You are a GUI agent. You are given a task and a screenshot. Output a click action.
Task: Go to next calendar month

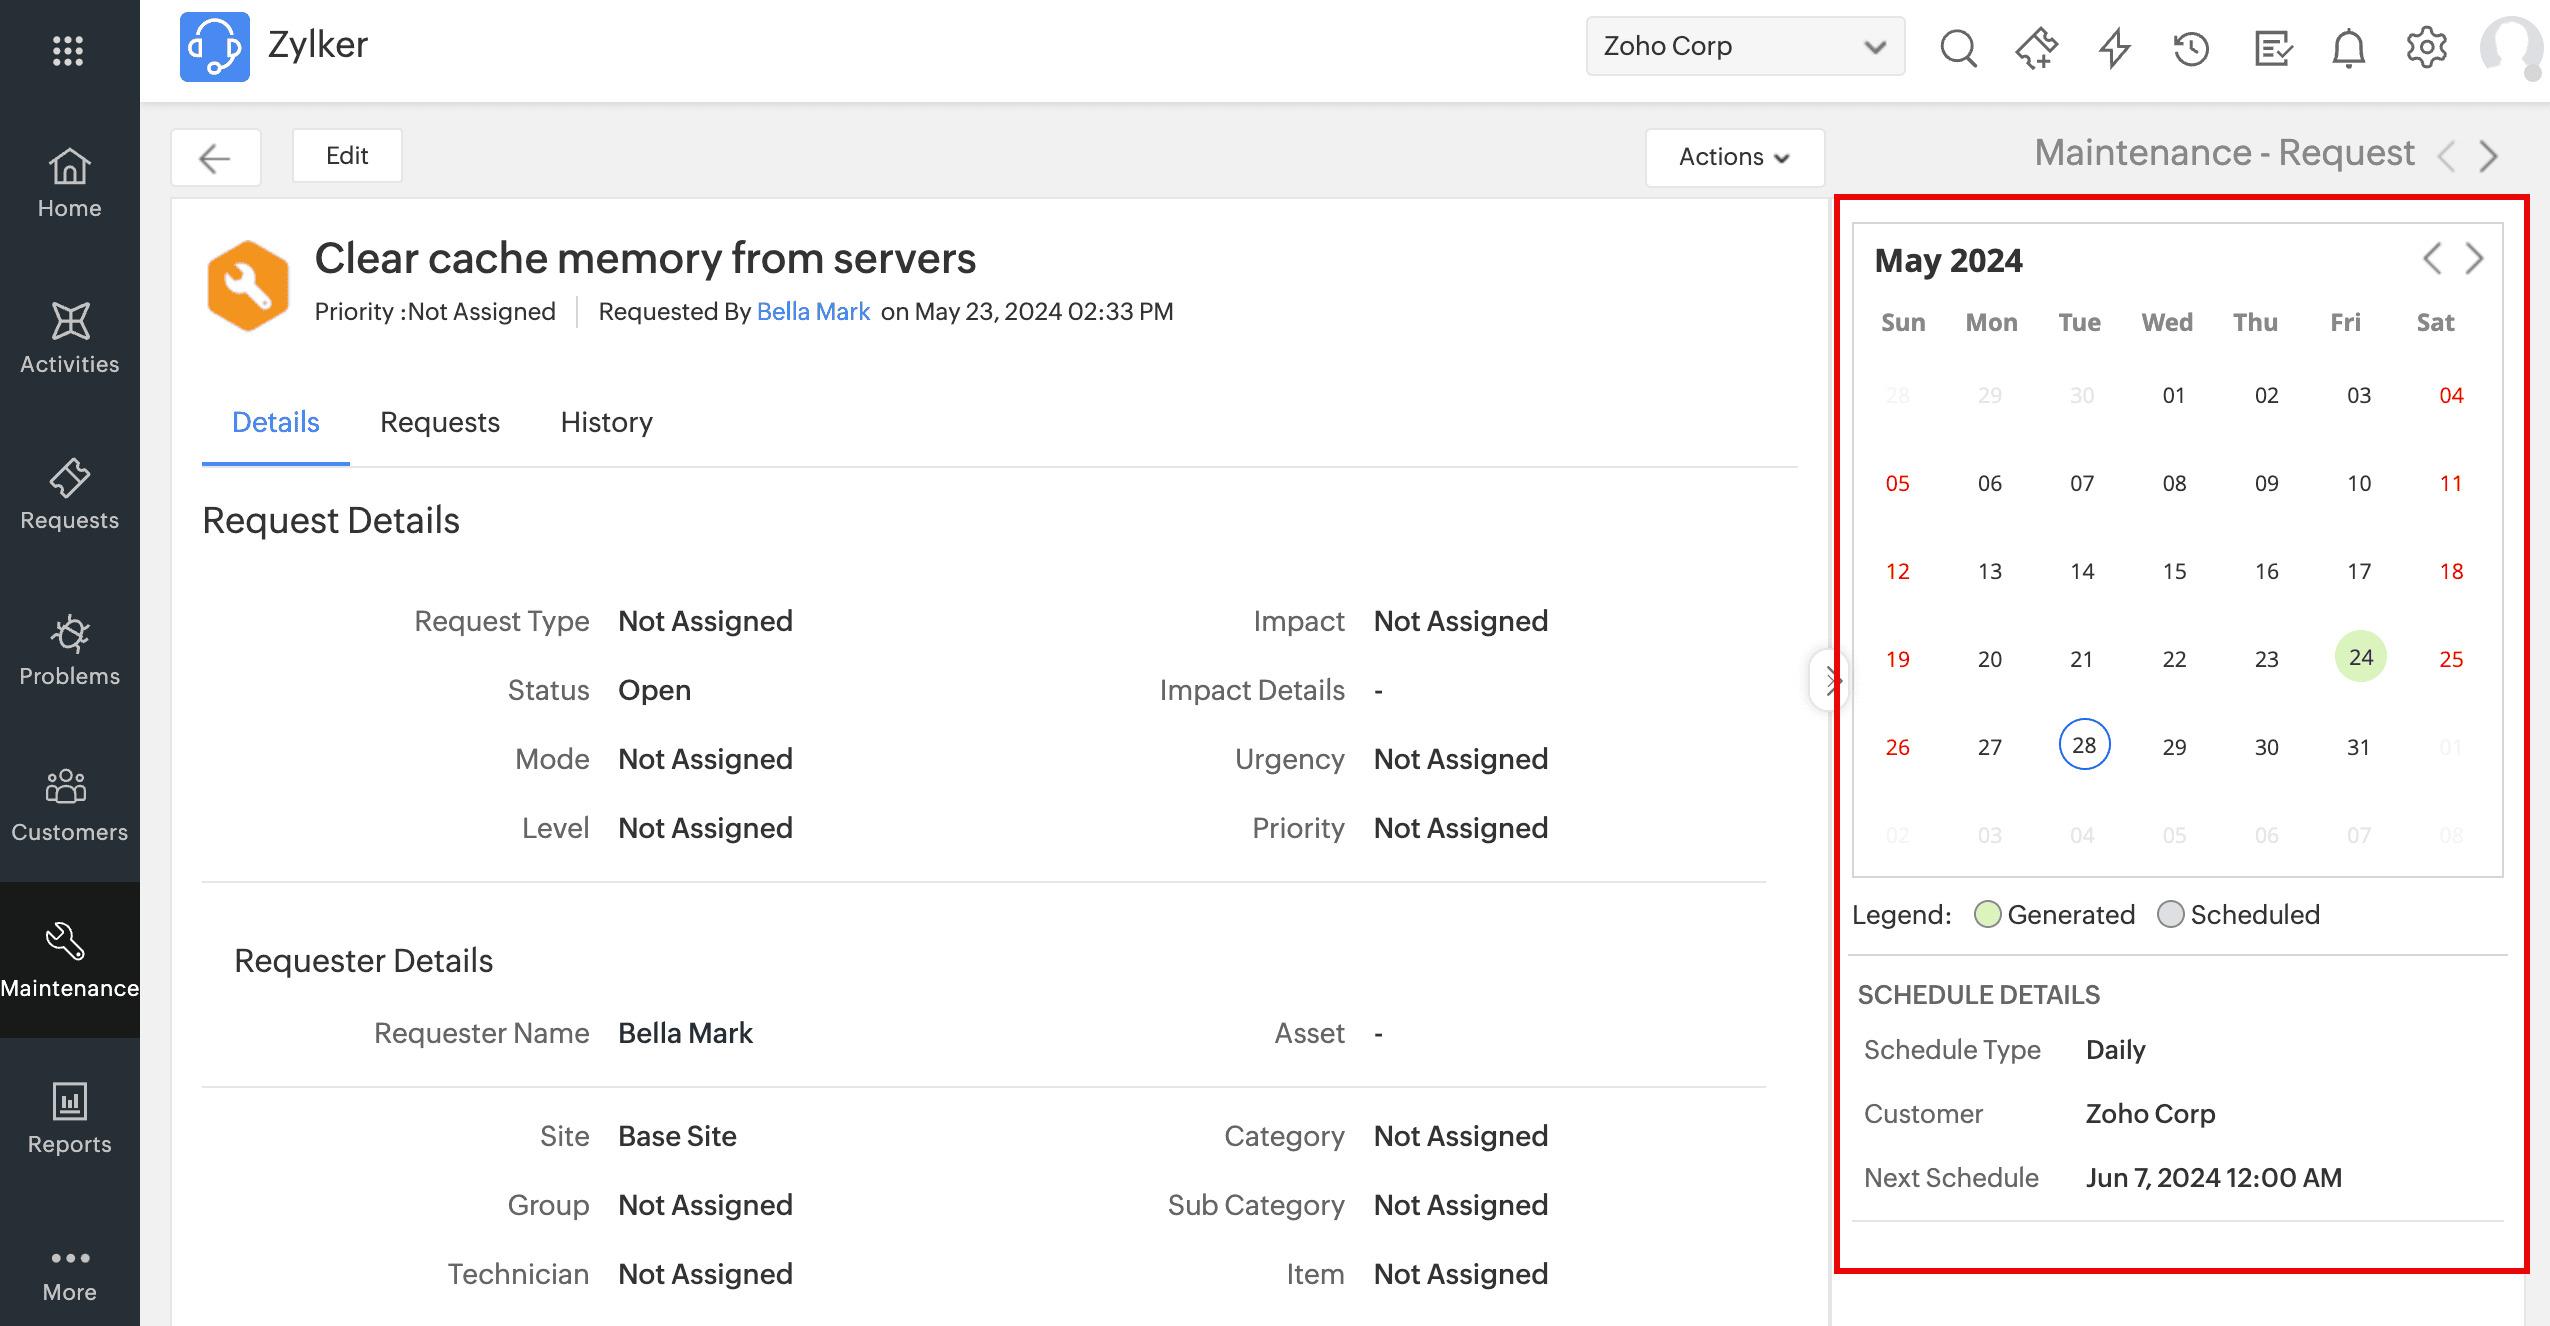click(x=2474, y=259)
